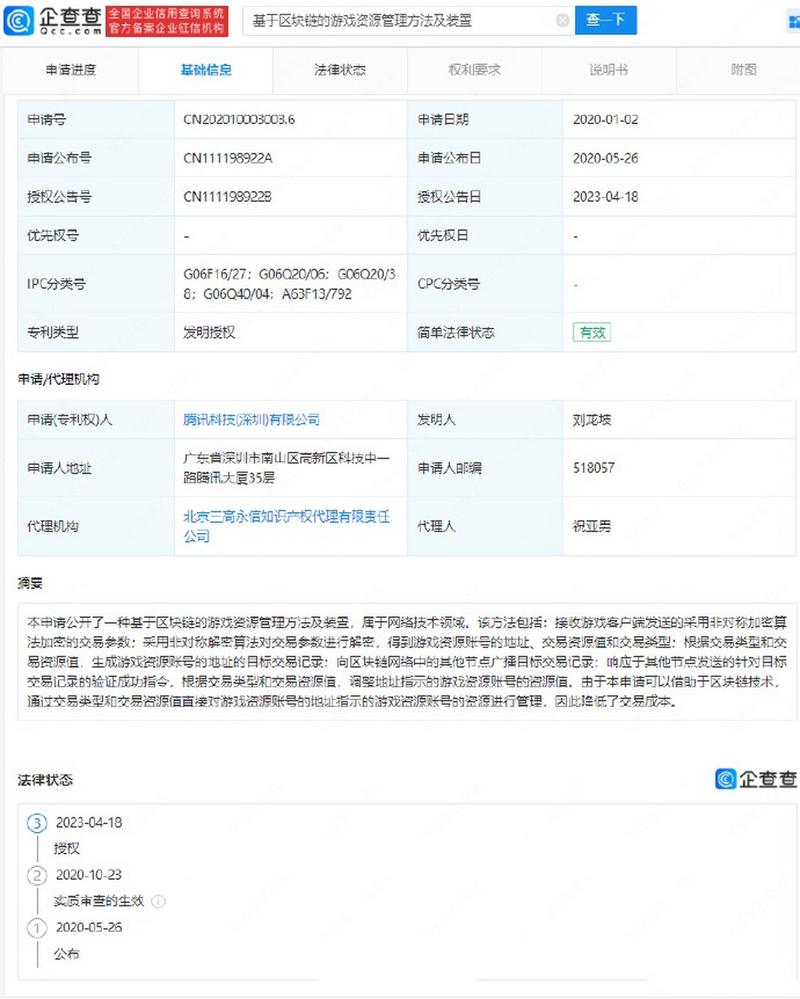The image size is (800, 999).
Task: Click the green 有效 status tag
Action: click(x=591, y=332)
